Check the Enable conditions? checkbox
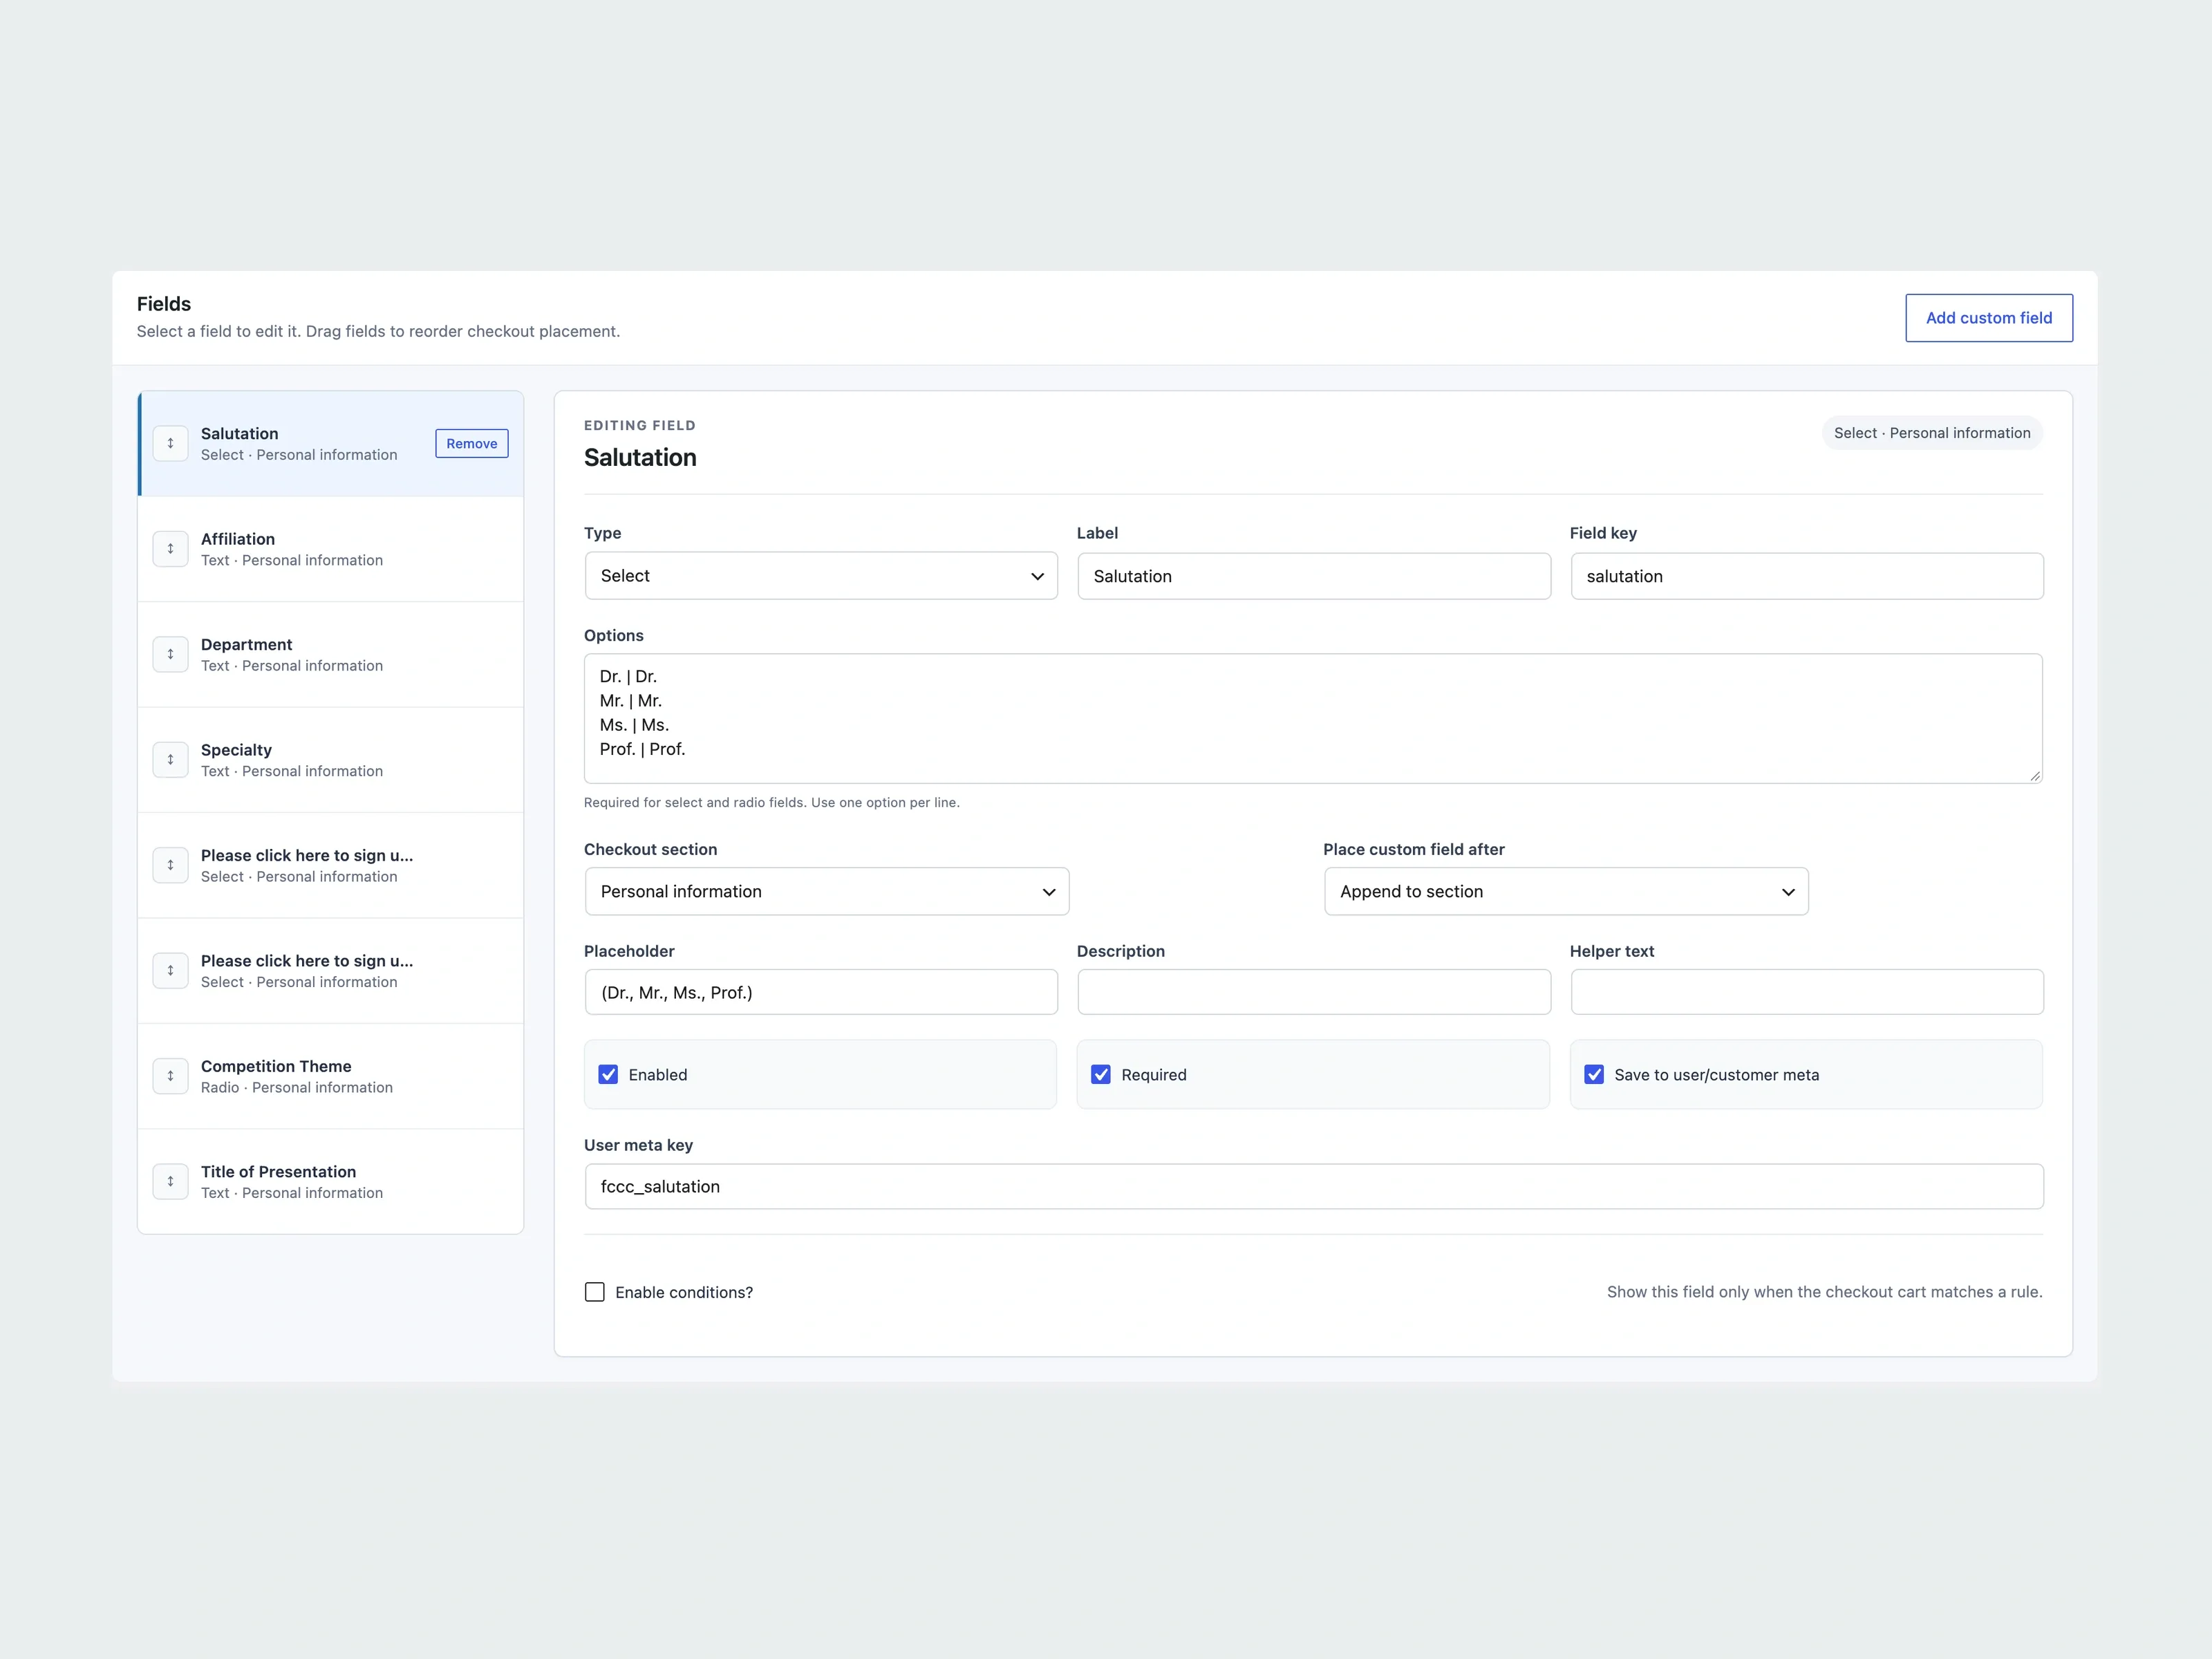The image size is (2212, 1659). click(x=595, y=1292)
